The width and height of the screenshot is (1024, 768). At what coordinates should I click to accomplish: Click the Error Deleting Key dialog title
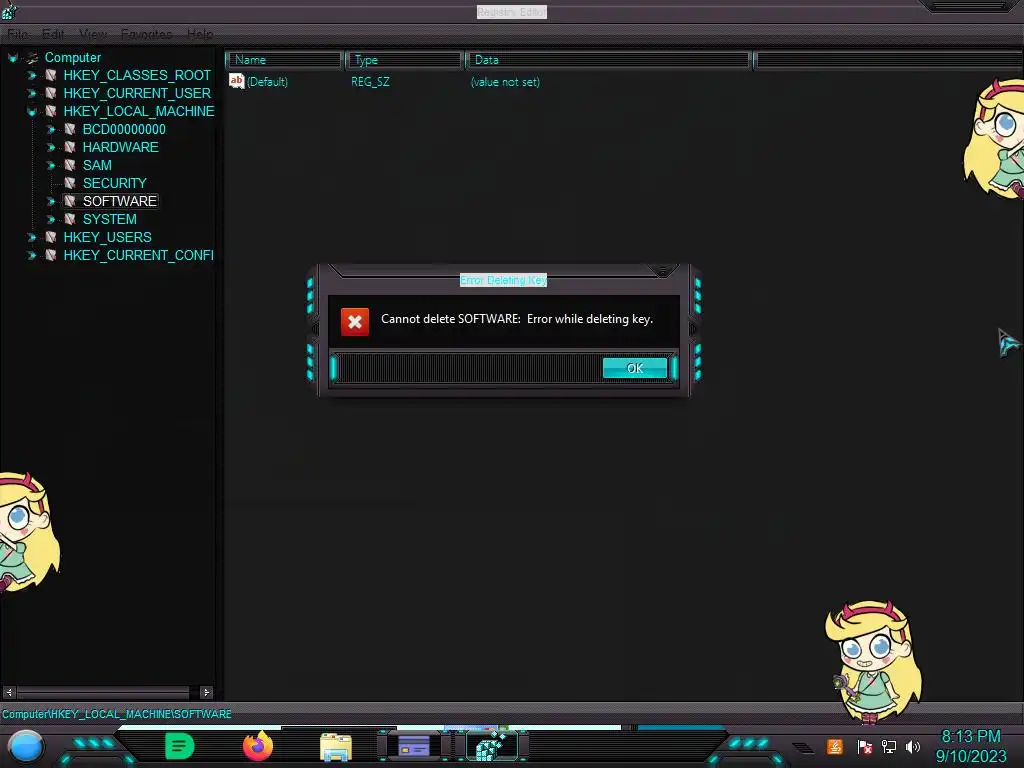coord(504,280)
